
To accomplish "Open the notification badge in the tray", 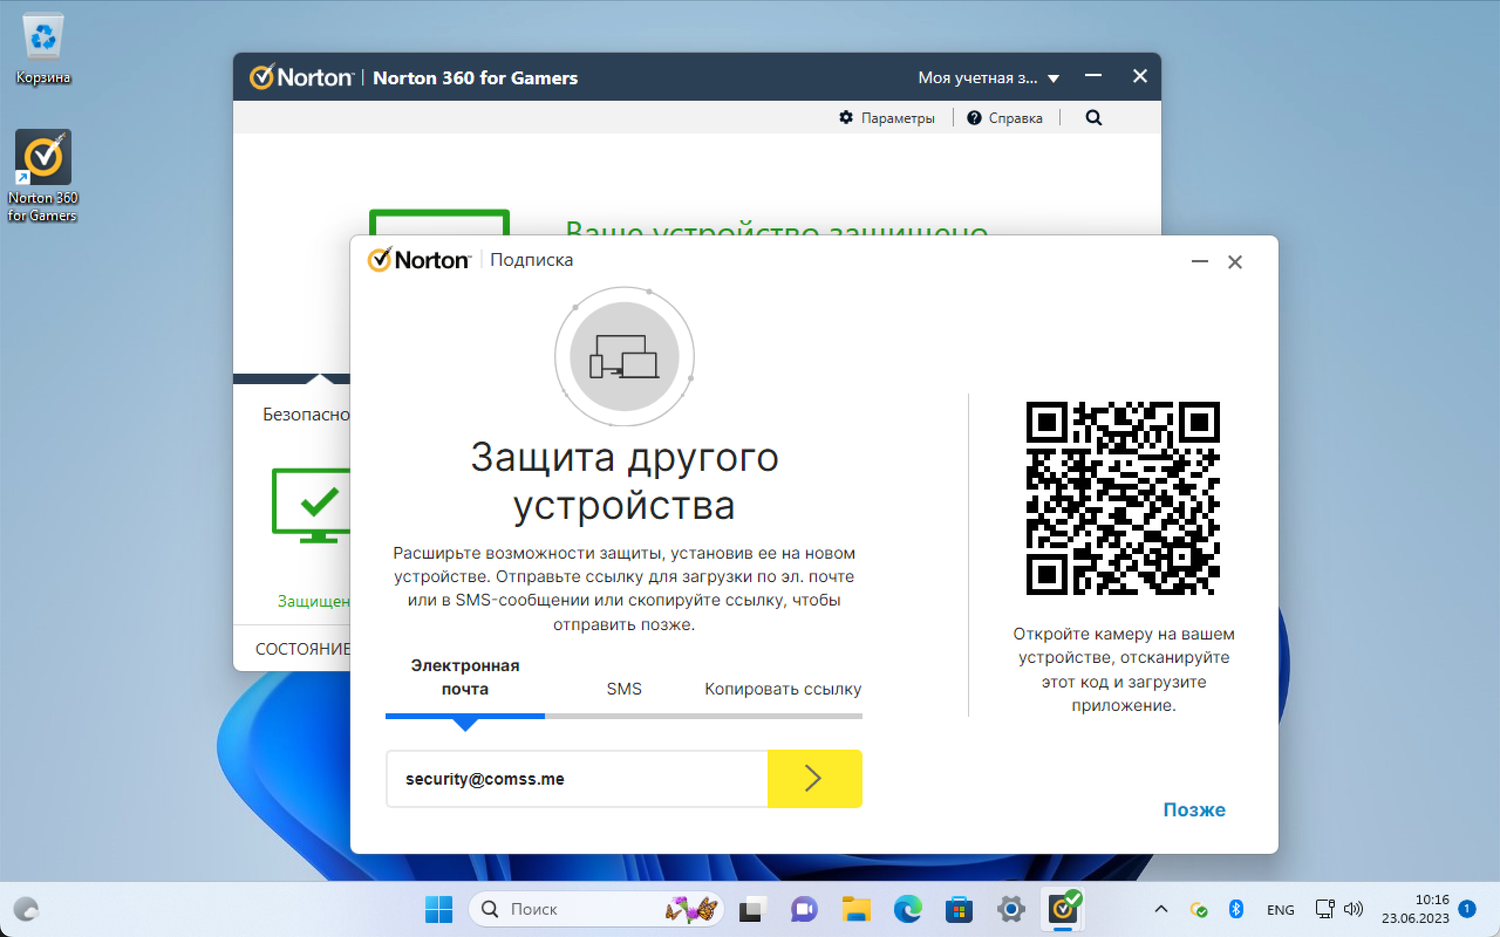I will (x=1467, y=909).
